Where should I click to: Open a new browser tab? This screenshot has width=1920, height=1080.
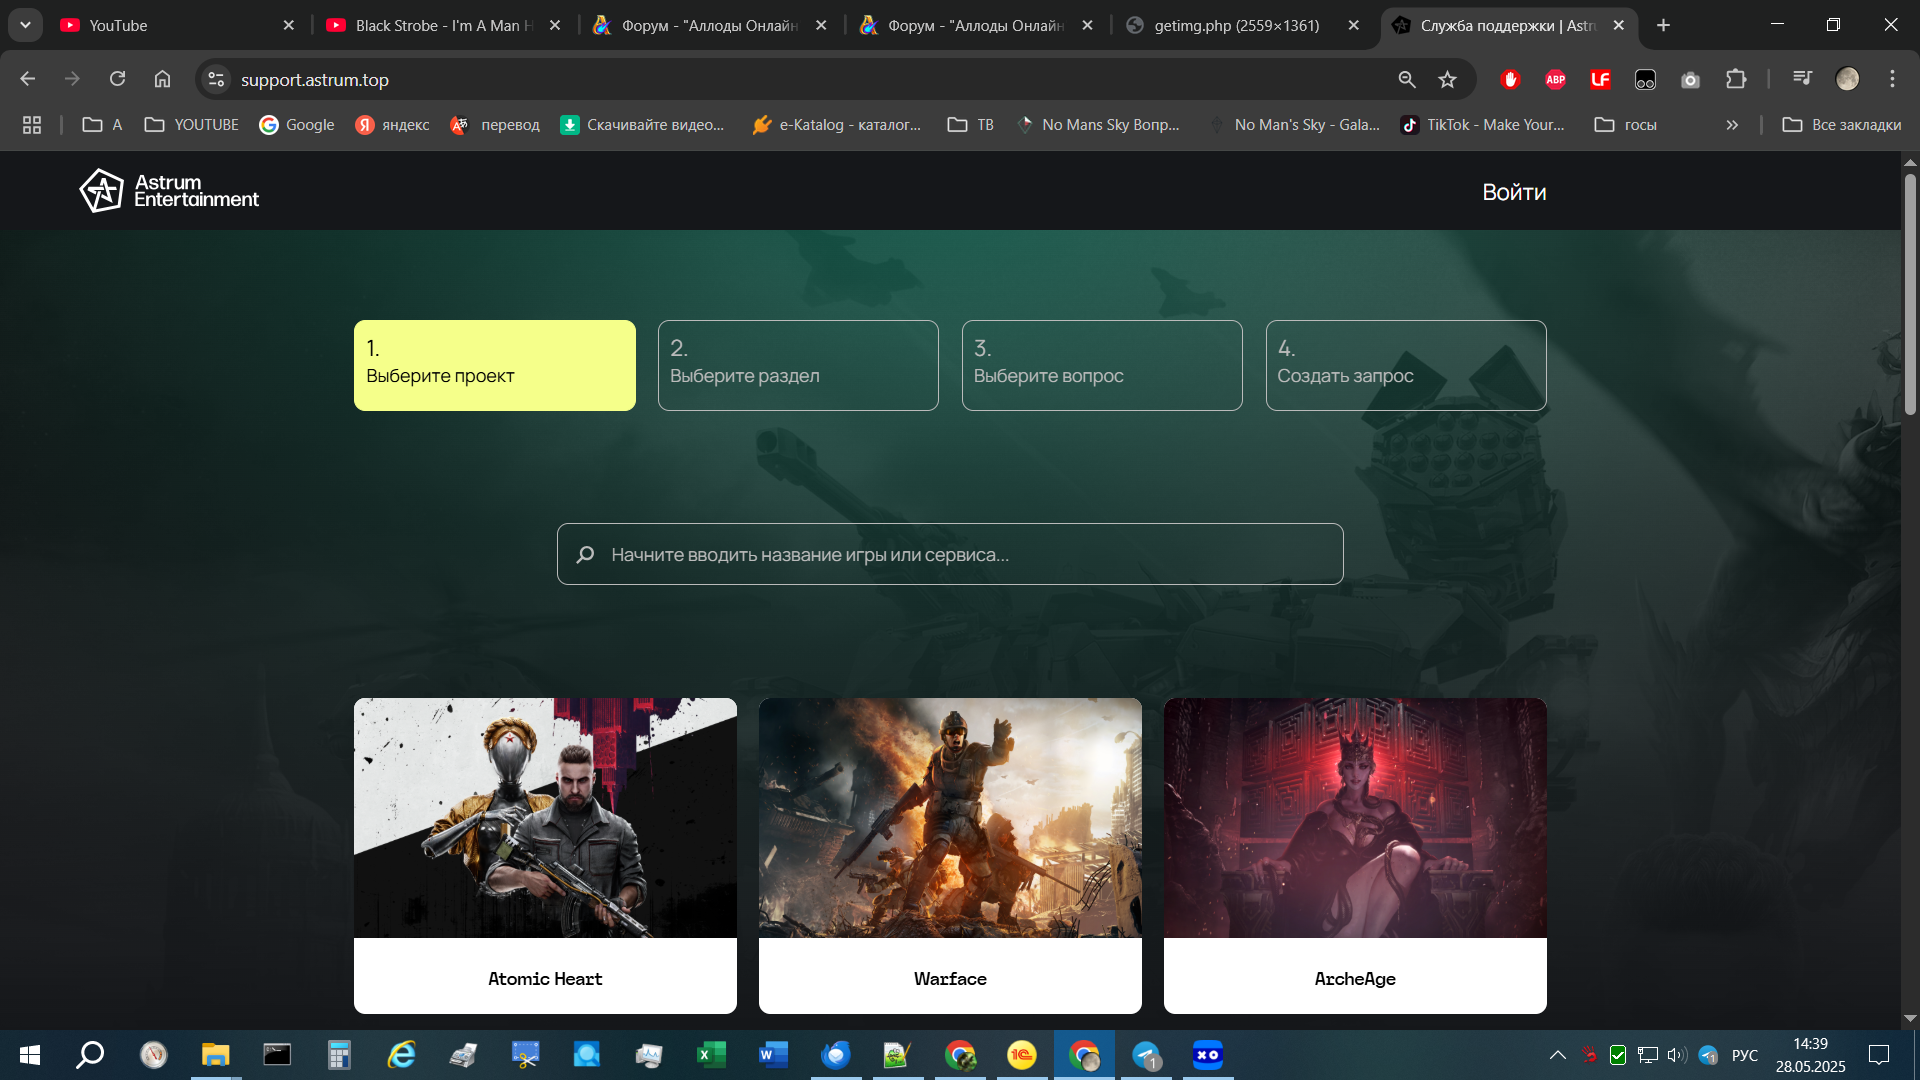(1664, 25)
